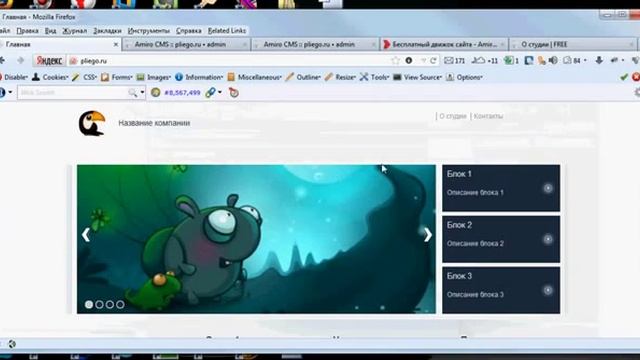Open the Outline dropdown
Screen dimensions: 640x360
tap(303, 77)
